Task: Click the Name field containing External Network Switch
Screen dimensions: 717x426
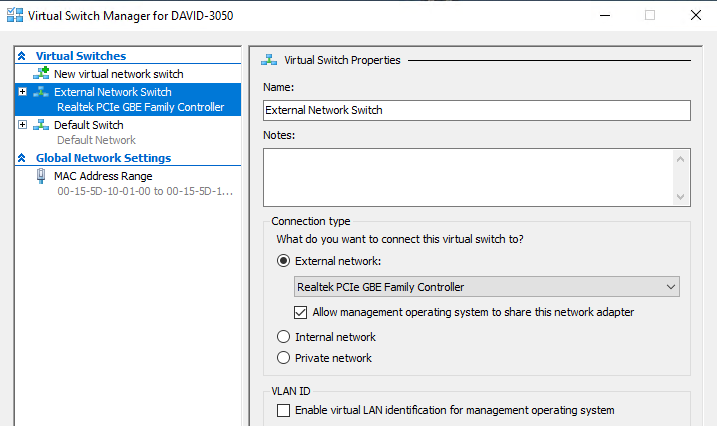Action: pyautogui.click(x=476, y=110)
